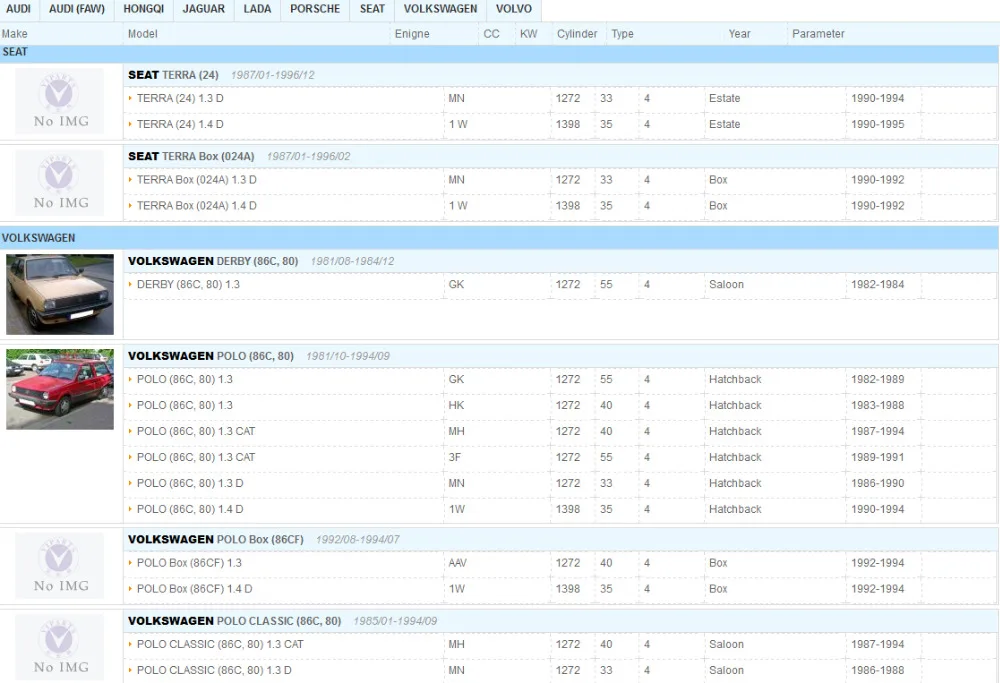Click the 1983-1988 year cell

click(878, 406)
